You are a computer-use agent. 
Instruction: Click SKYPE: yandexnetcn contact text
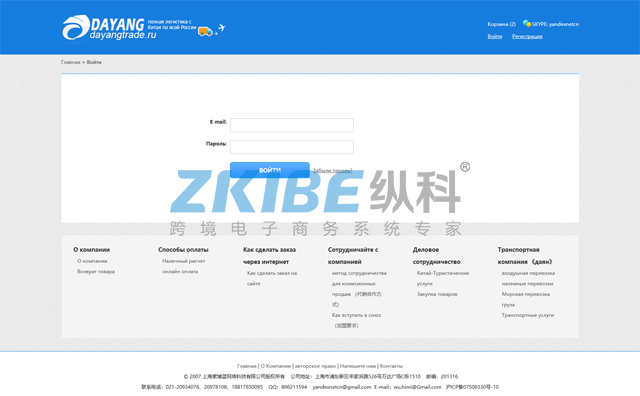click(x=555, y=24)
